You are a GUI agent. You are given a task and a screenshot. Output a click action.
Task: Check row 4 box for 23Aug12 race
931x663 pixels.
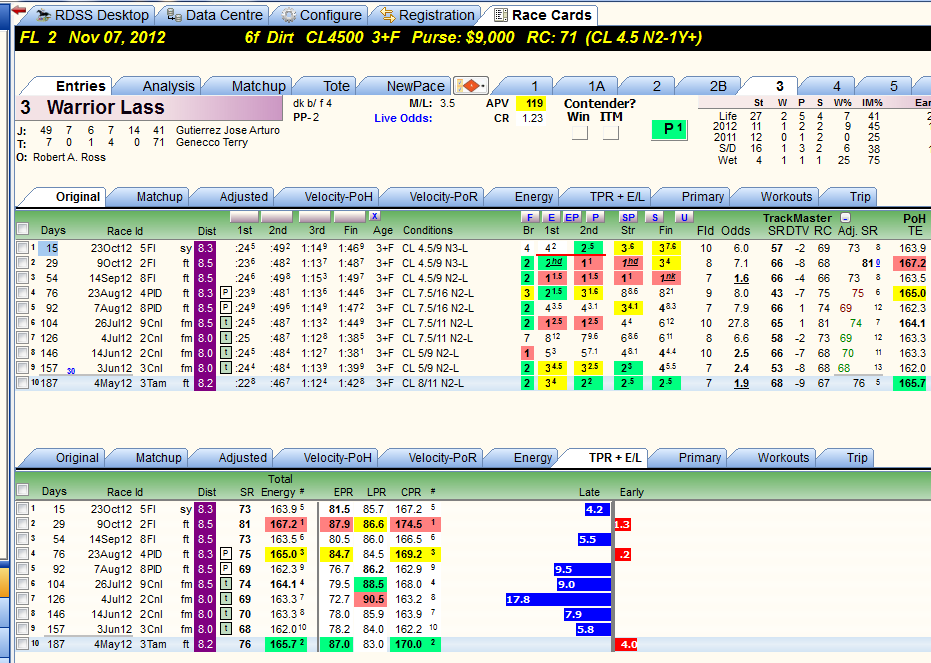[x=23, y=293]
